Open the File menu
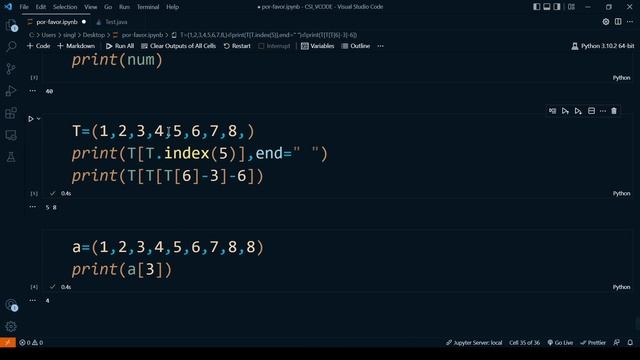Image resolution: width=640 pixels, height=360 pixels. 24,7
